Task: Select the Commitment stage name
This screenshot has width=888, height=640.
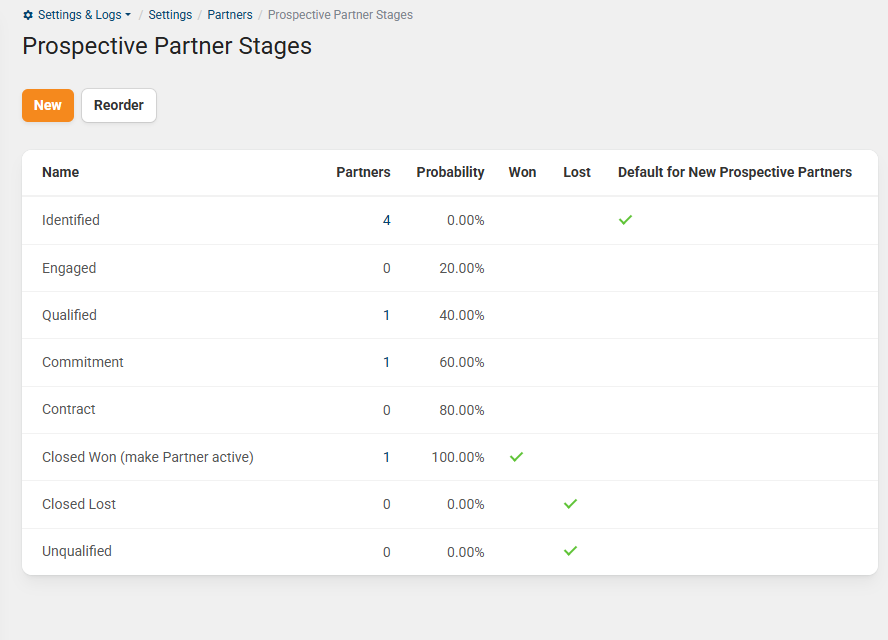Action: click(x=83, y=362)
